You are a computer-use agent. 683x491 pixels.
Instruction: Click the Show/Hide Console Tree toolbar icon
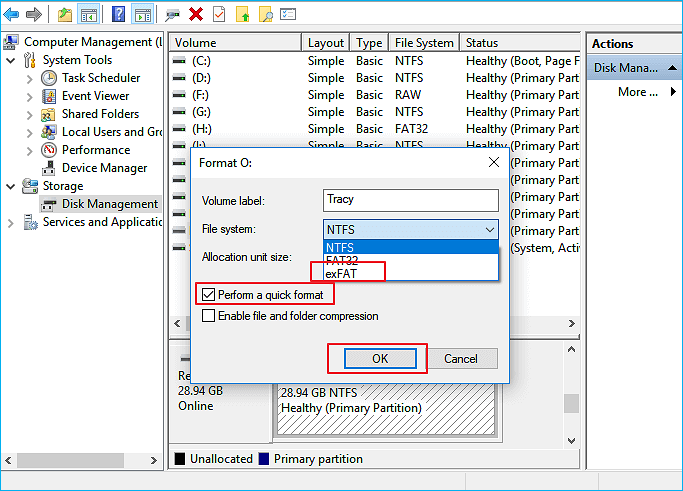[89, 14]
